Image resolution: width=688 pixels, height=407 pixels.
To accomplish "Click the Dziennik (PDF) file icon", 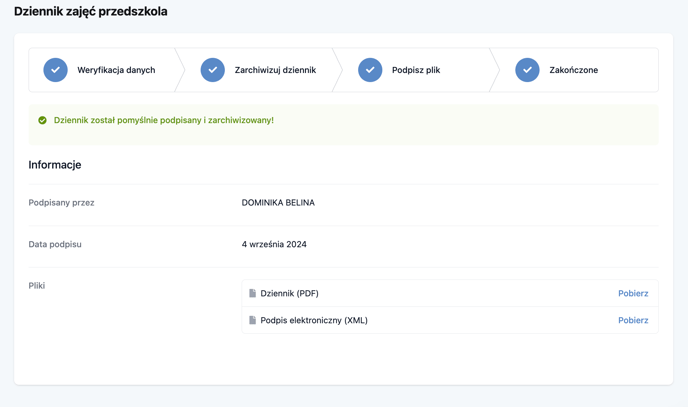I will [252, 293].
